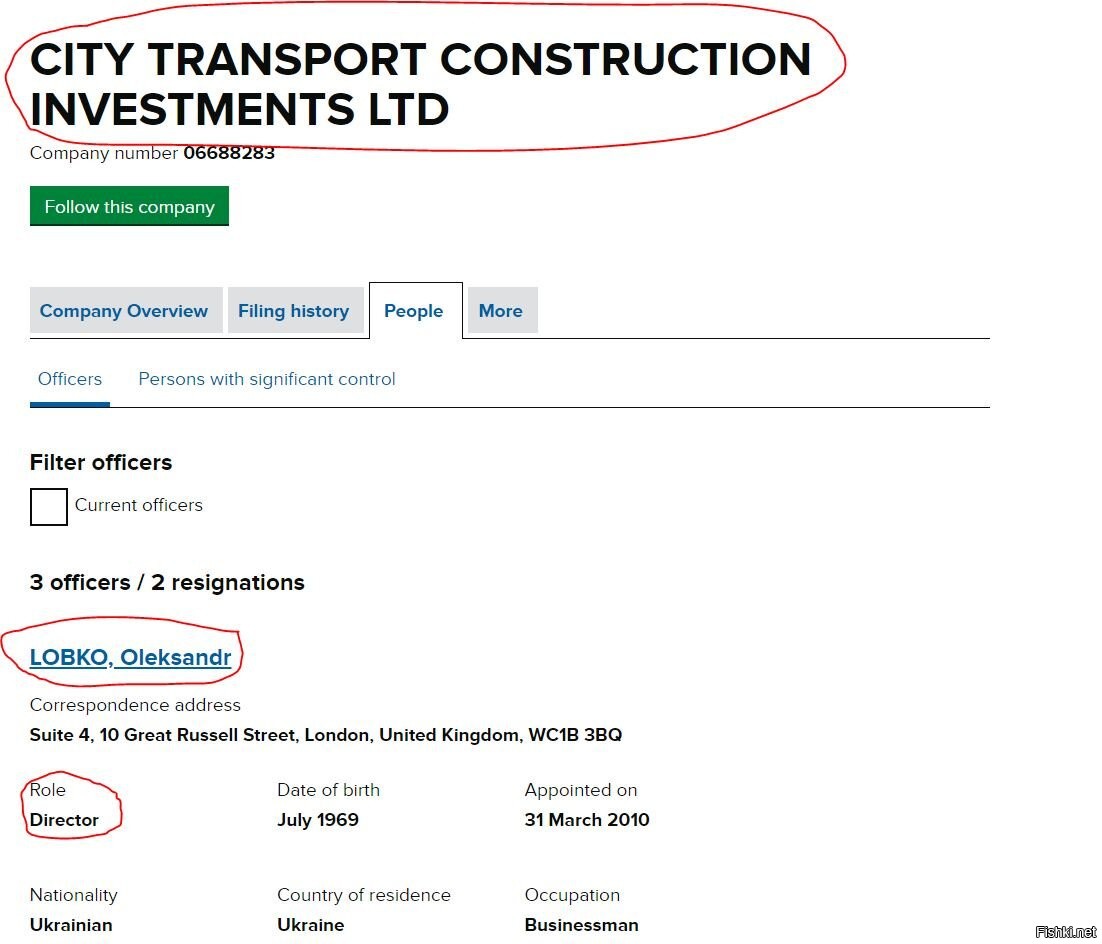Open the More tab

503,310
